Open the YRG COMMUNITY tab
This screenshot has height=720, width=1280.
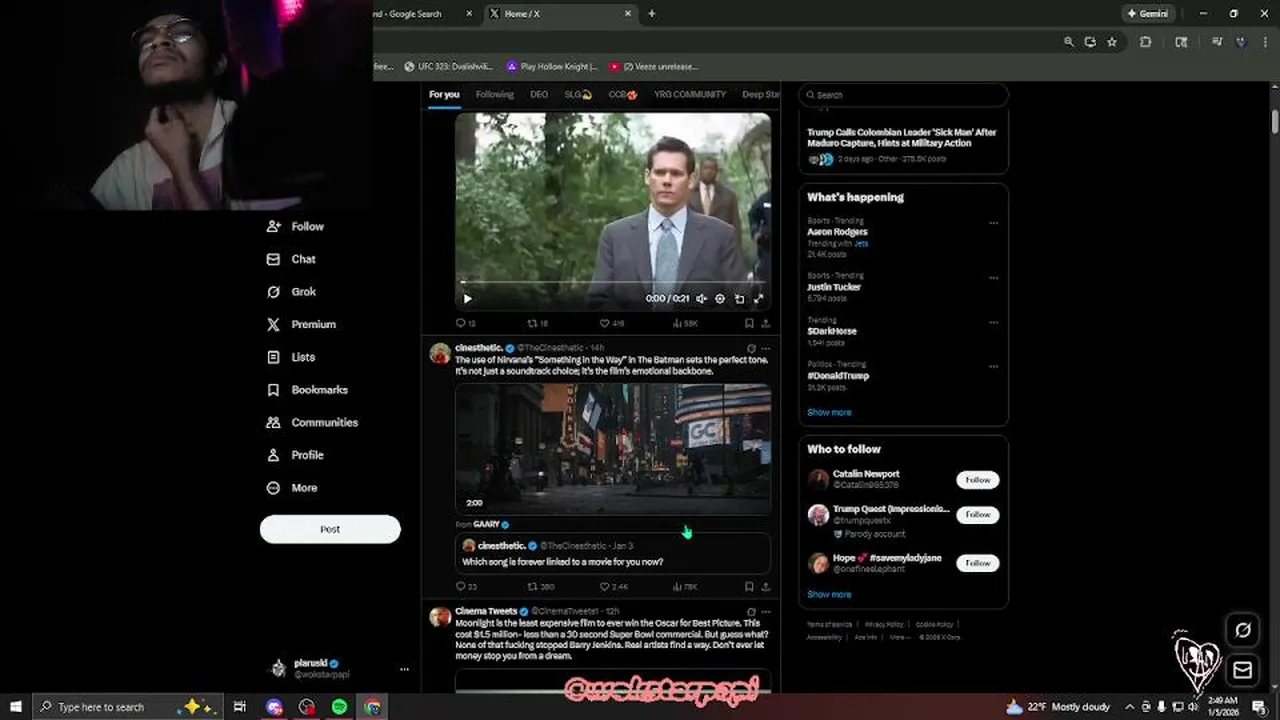pyautogui.click(x=690, y=95)
